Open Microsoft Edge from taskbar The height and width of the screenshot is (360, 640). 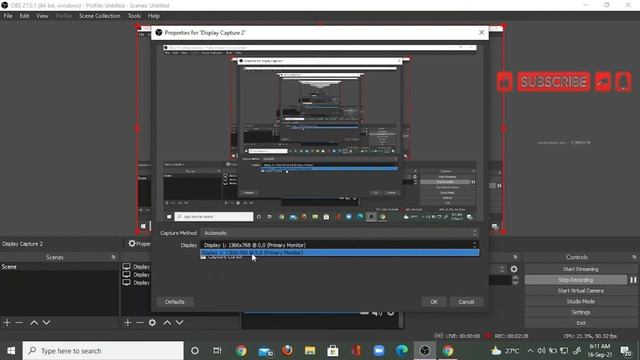tap(402, 351)
